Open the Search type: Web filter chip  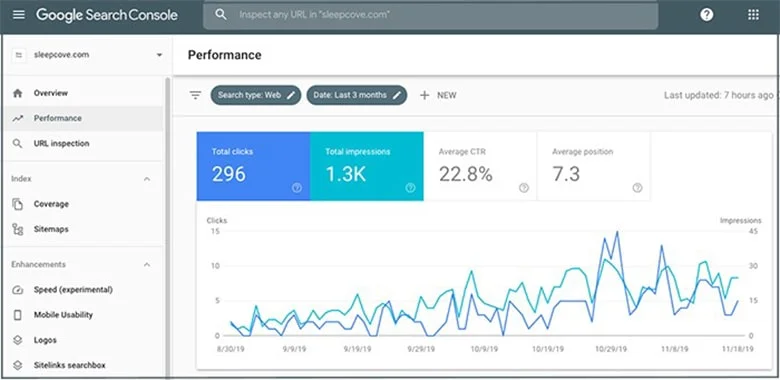click(256, 95)
